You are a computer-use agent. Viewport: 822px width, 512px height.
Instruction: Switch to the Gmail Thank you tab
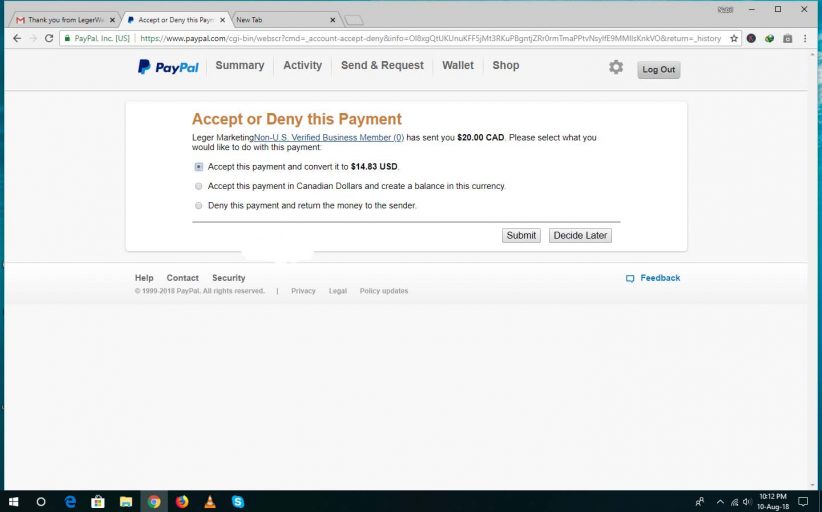[x=60, y=20]
